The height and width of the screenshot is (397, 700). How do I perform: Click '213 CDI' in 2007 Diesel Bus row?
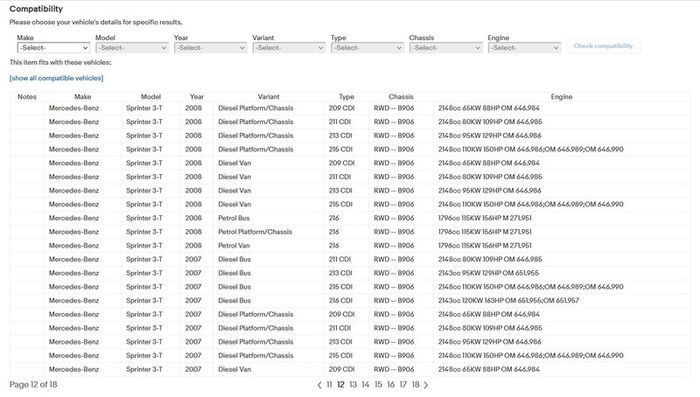click(341, 273)
